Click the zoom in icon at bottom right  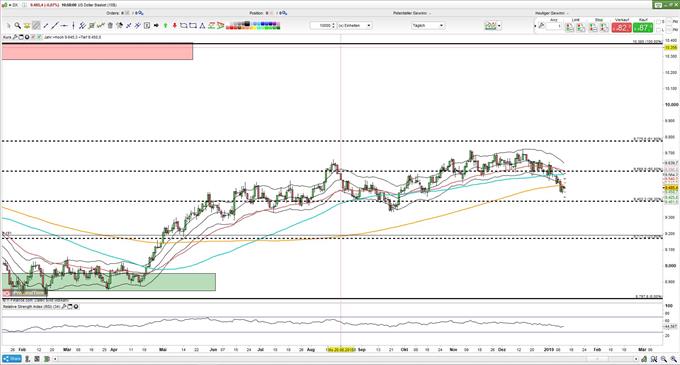674,359
